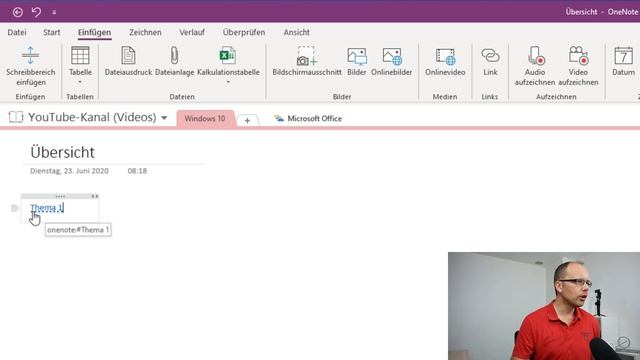Click the Back arrow in title bar
The image size is (640, 360).
point(18,12)
